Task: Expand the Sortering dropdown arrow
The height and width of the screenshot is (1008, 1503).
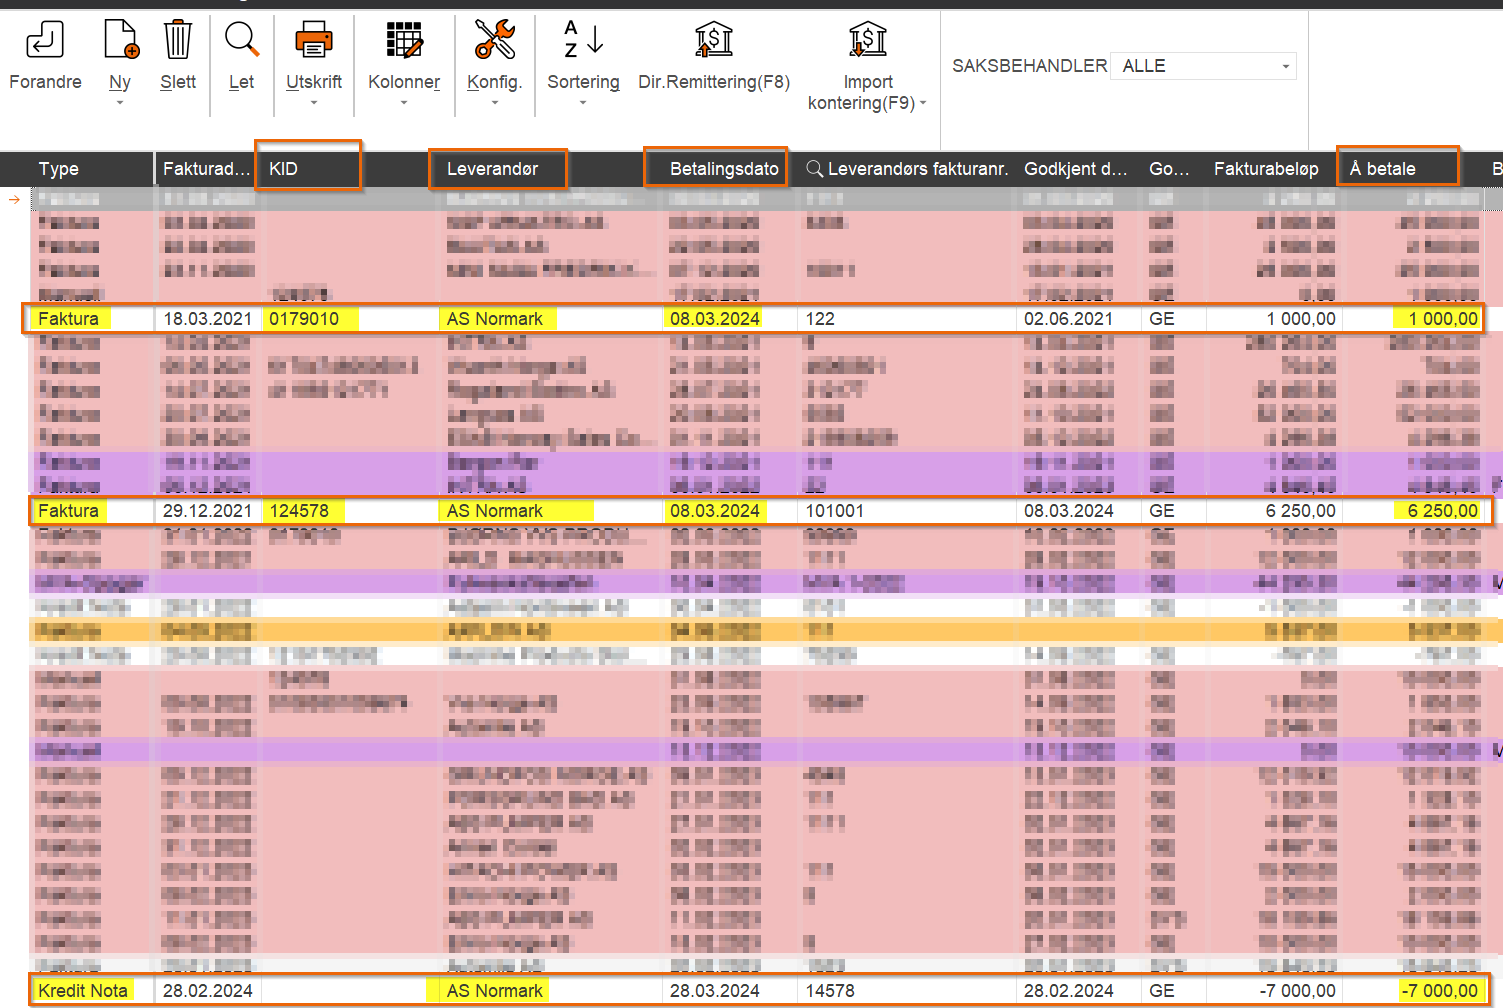Action: pos(583,102)
